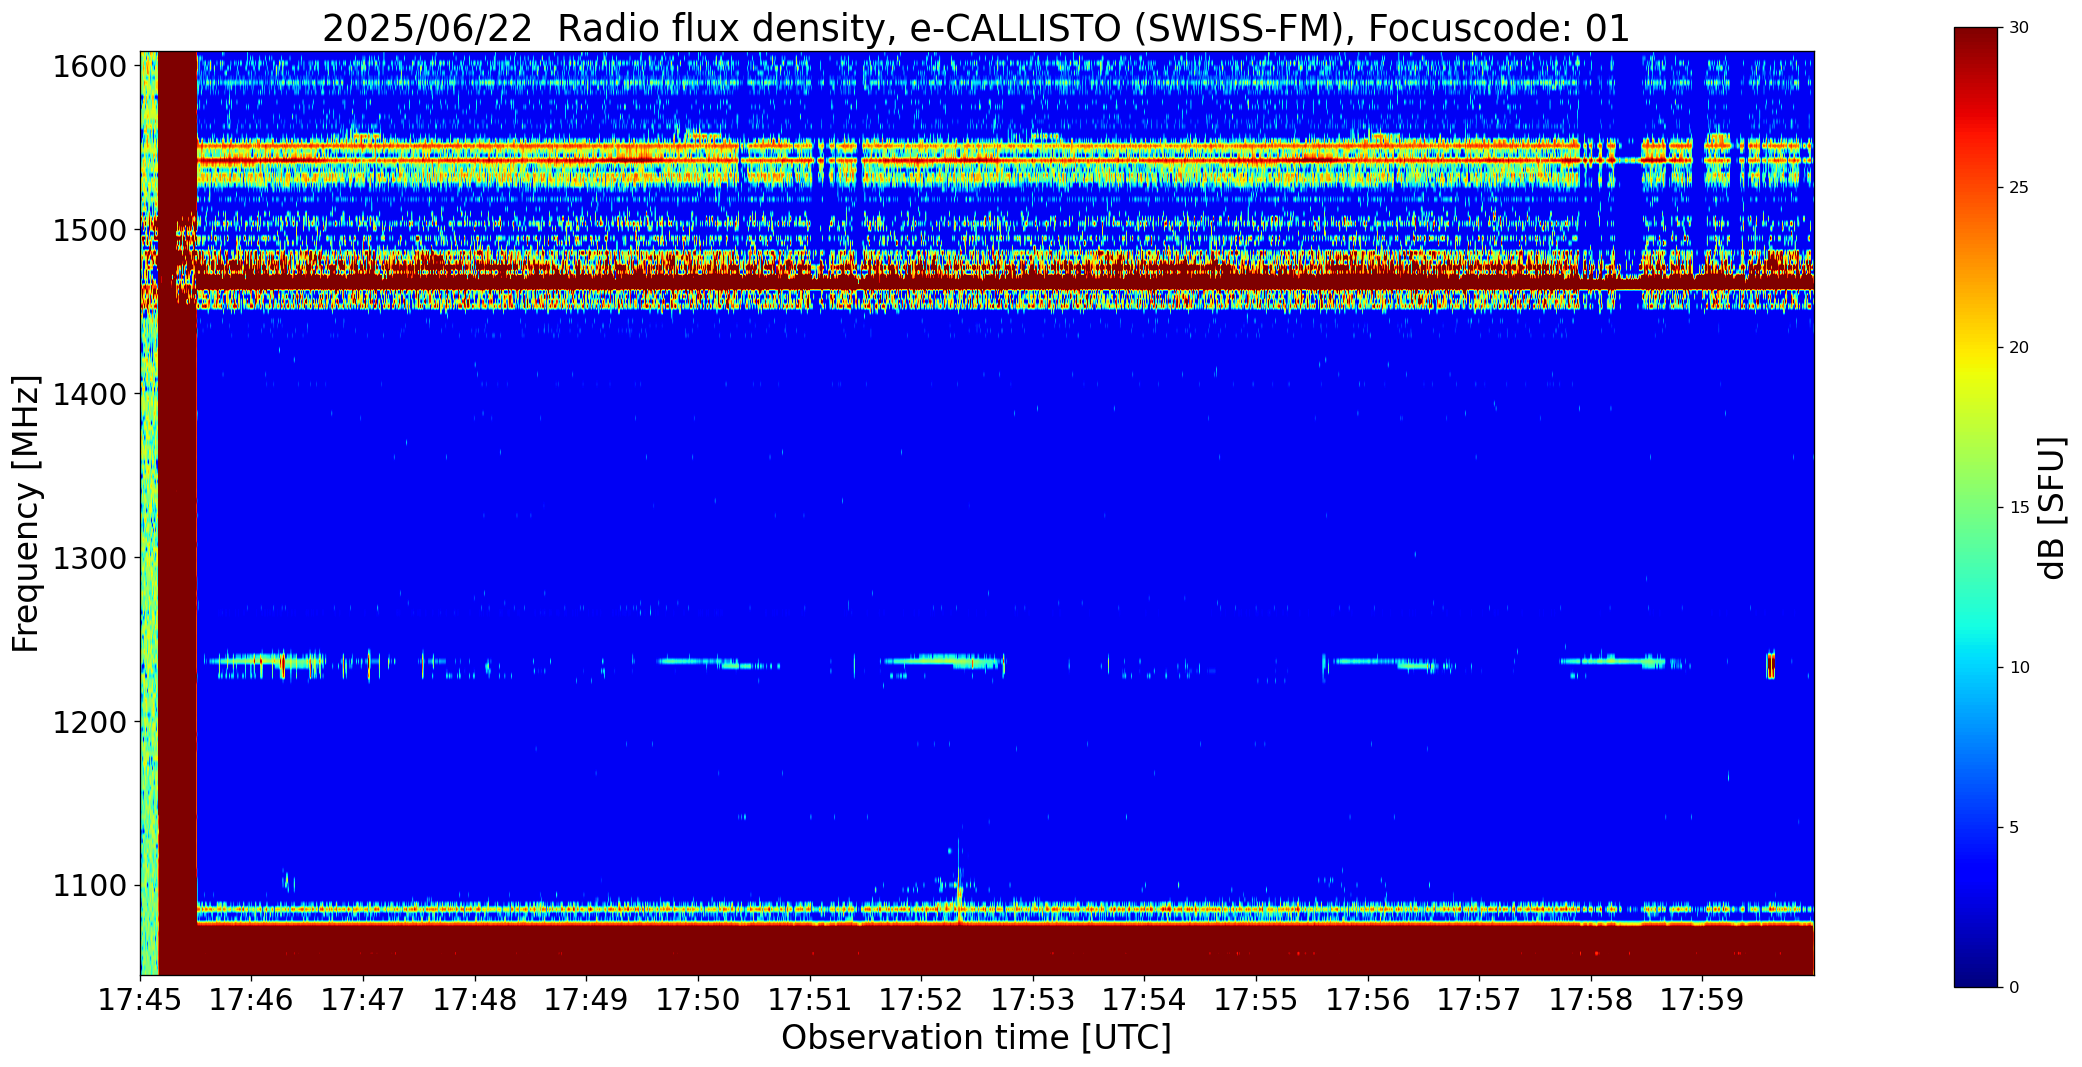The image size is (2082, 1067).
Task: Click the 17:51 time tick label
Action: pyautogui.click(x=810, y=1000)
